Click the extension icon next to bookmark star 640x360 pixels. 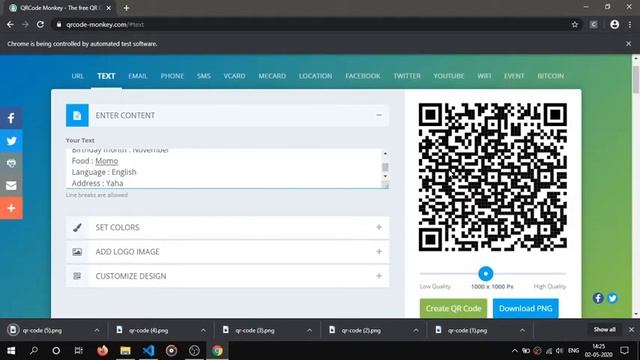pos(593,24)
